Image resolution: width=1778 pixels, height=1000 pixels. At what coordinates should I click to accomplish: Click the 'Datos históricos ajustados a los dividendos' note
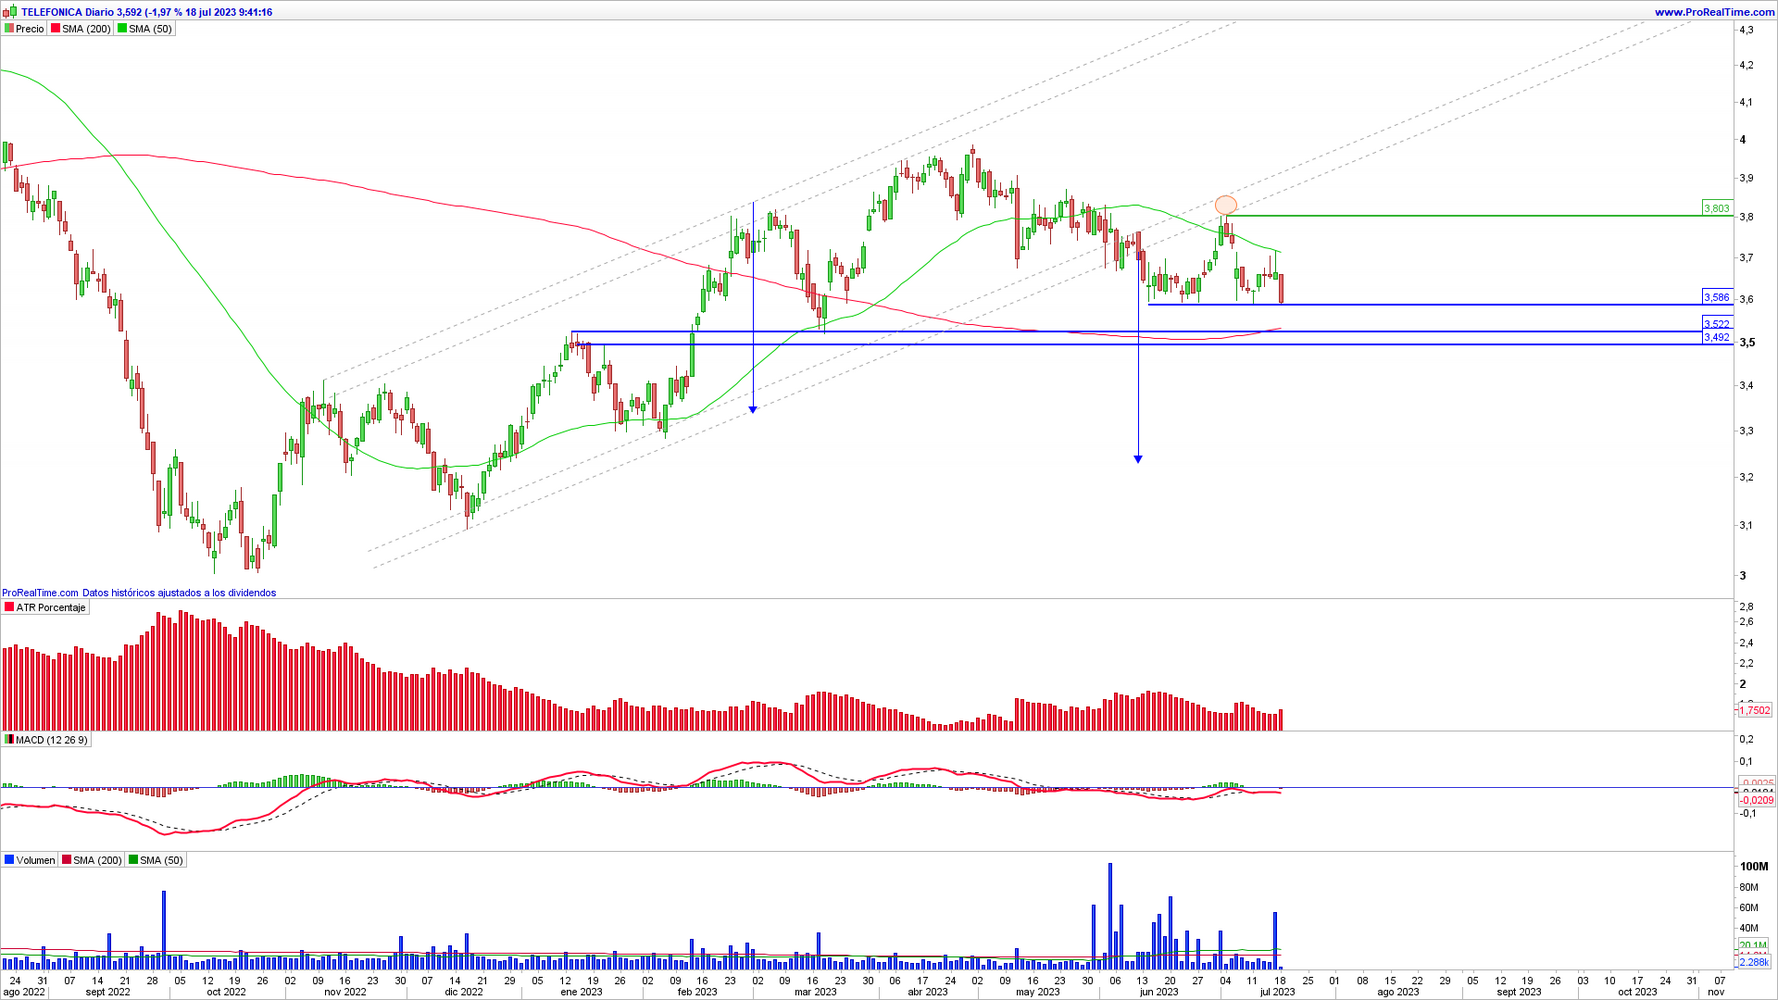pyautogui.click(x=179, y=593)
